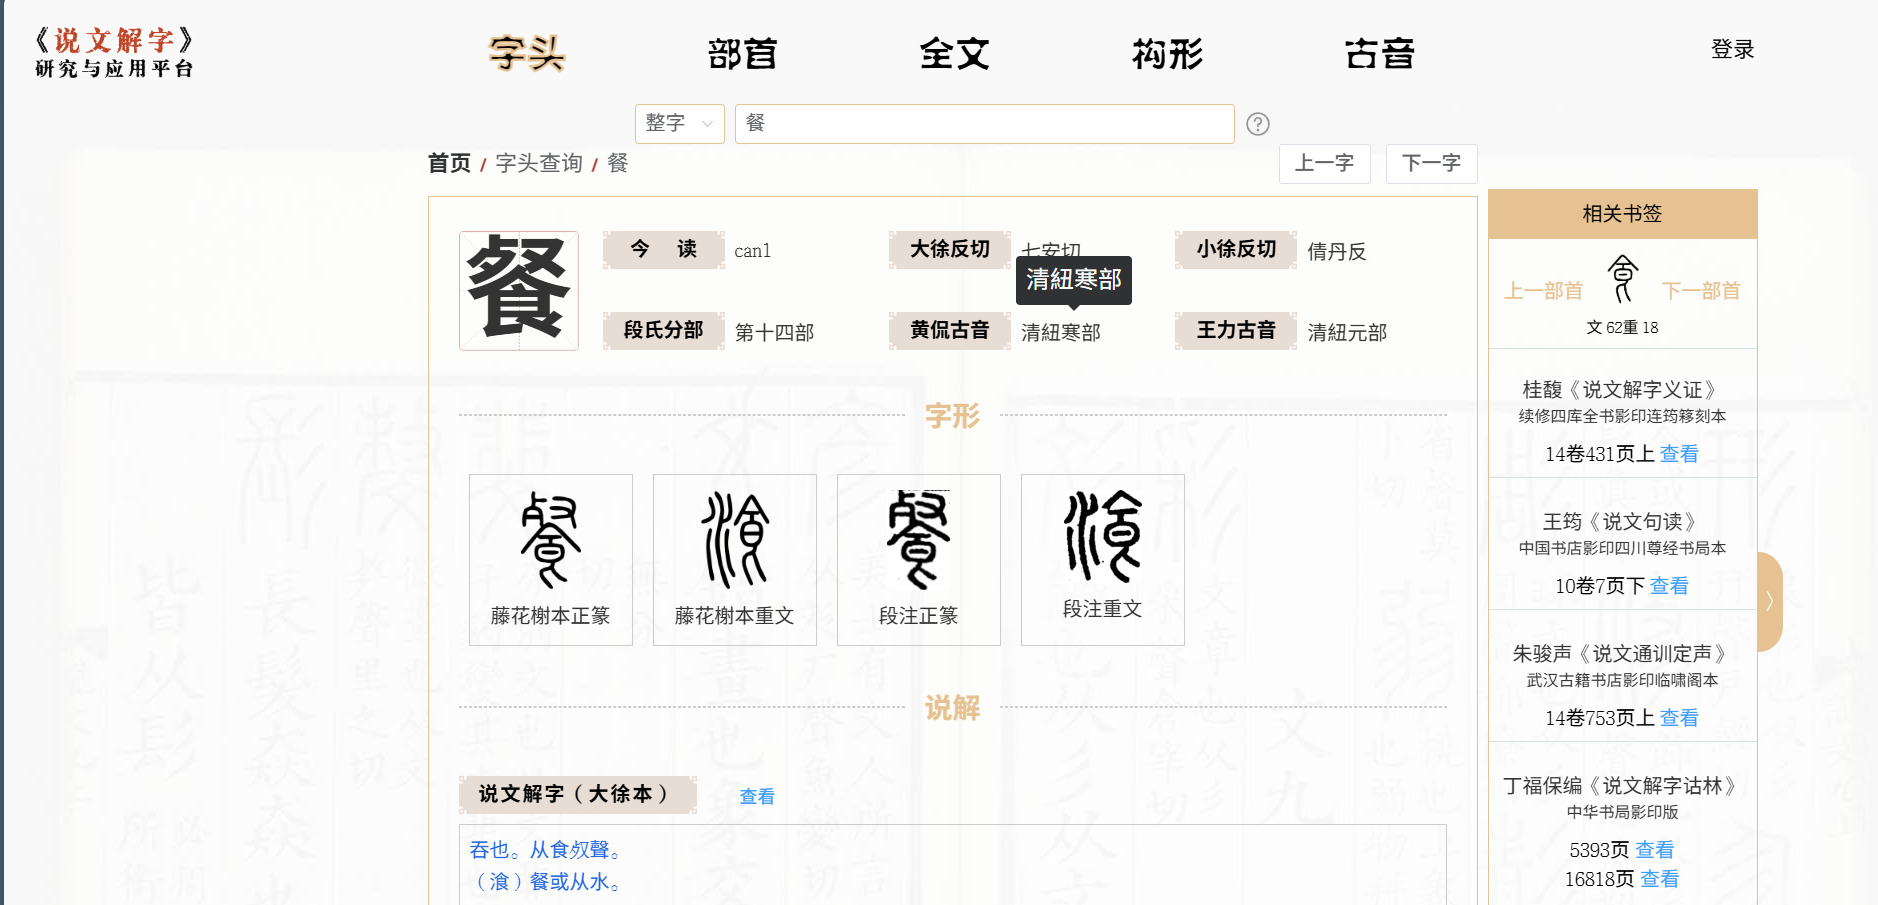The image size is (1878, 905).
Task: Open the 藤花榭本正篆 seal image
Action: click(550, 540)
